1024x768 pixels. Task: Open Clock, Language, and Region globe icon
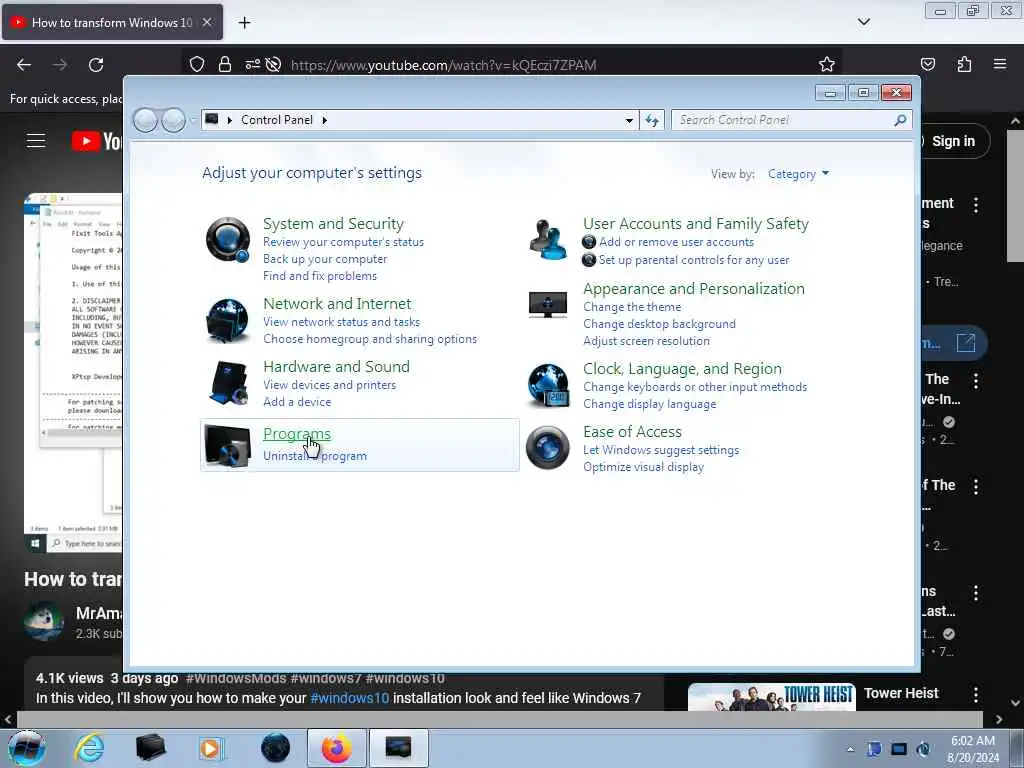[549, 385]
